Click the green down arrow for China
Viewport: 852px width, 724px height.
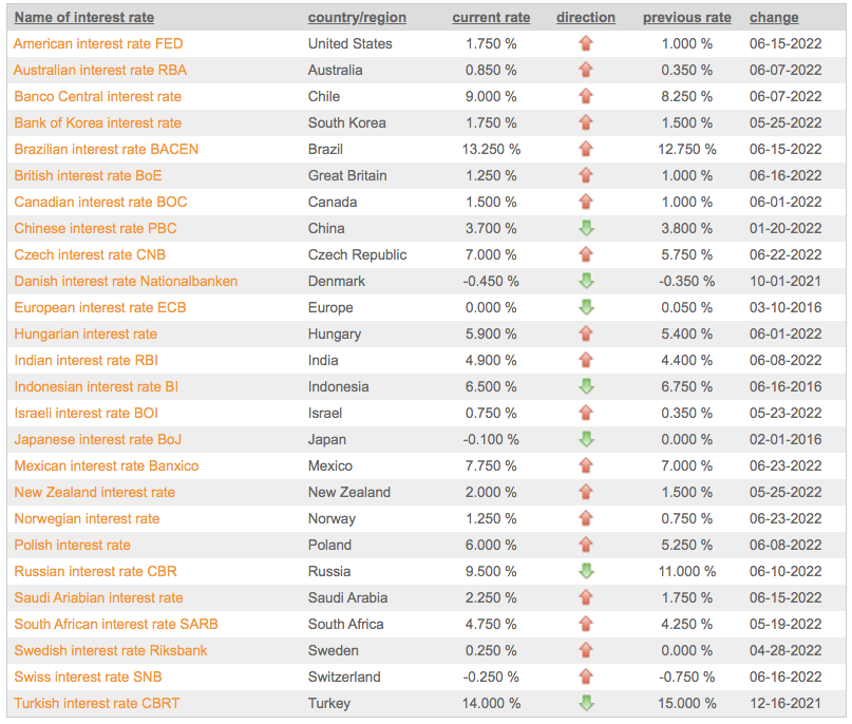click(x=586, y=228)
